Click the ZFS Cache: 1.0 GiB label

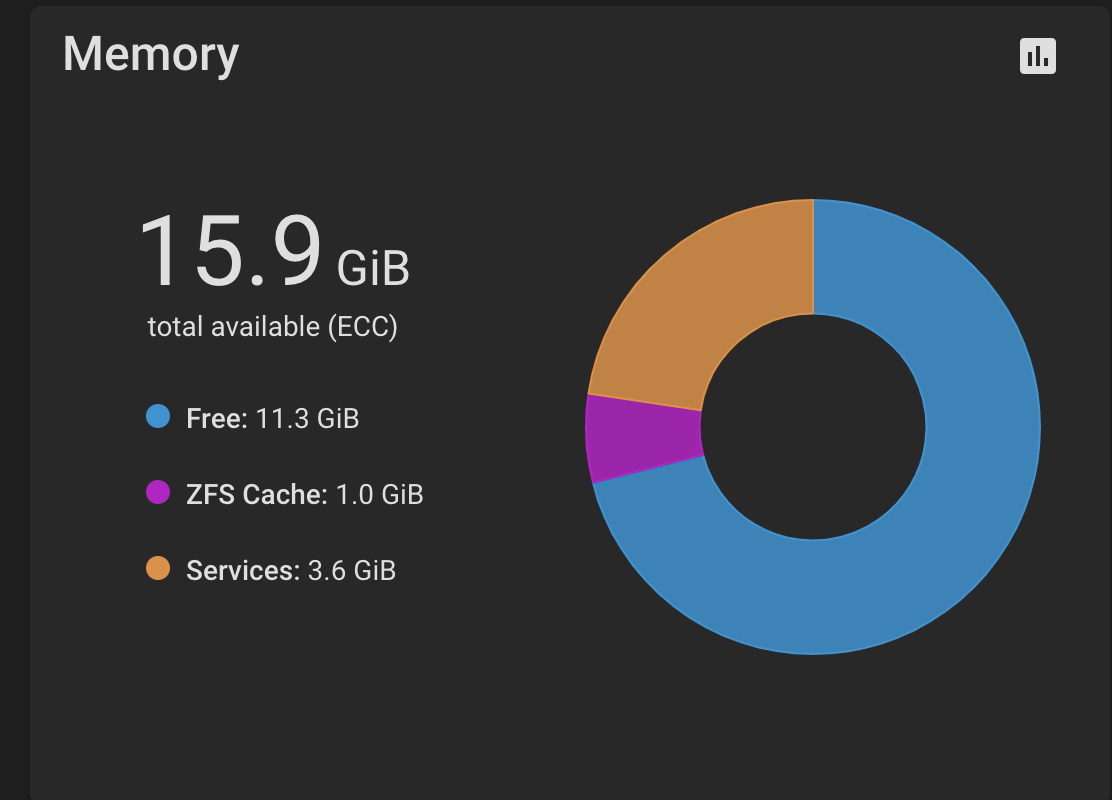(x=304, y=494)
